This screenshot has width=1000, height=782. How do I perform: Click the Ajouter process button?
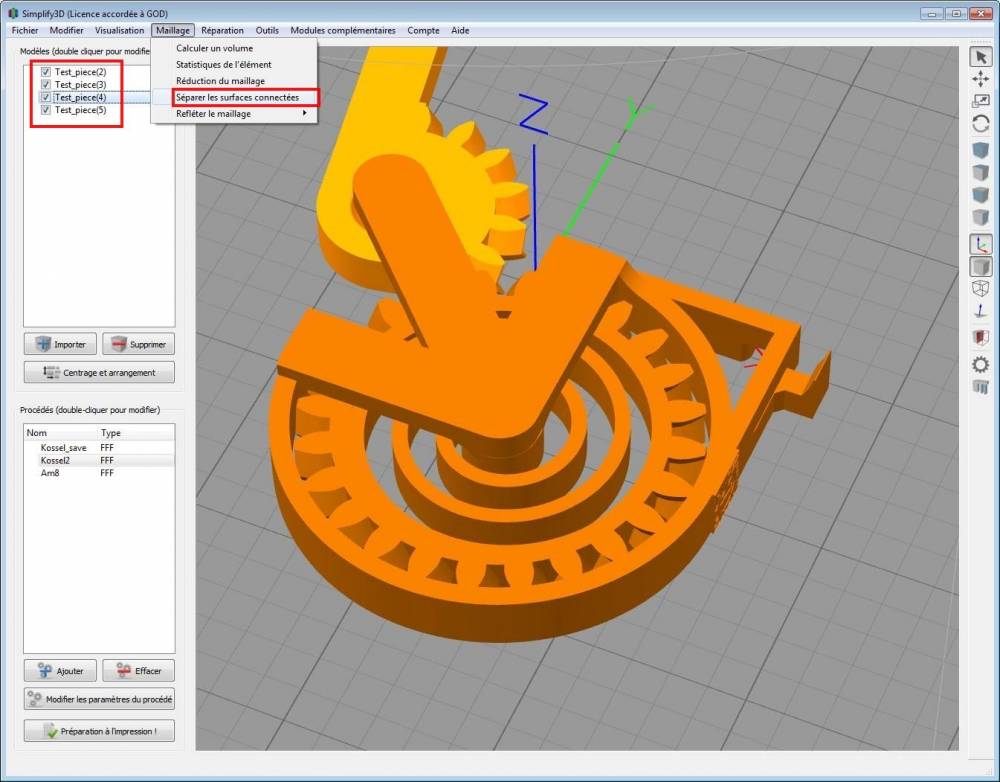point(60,671)
